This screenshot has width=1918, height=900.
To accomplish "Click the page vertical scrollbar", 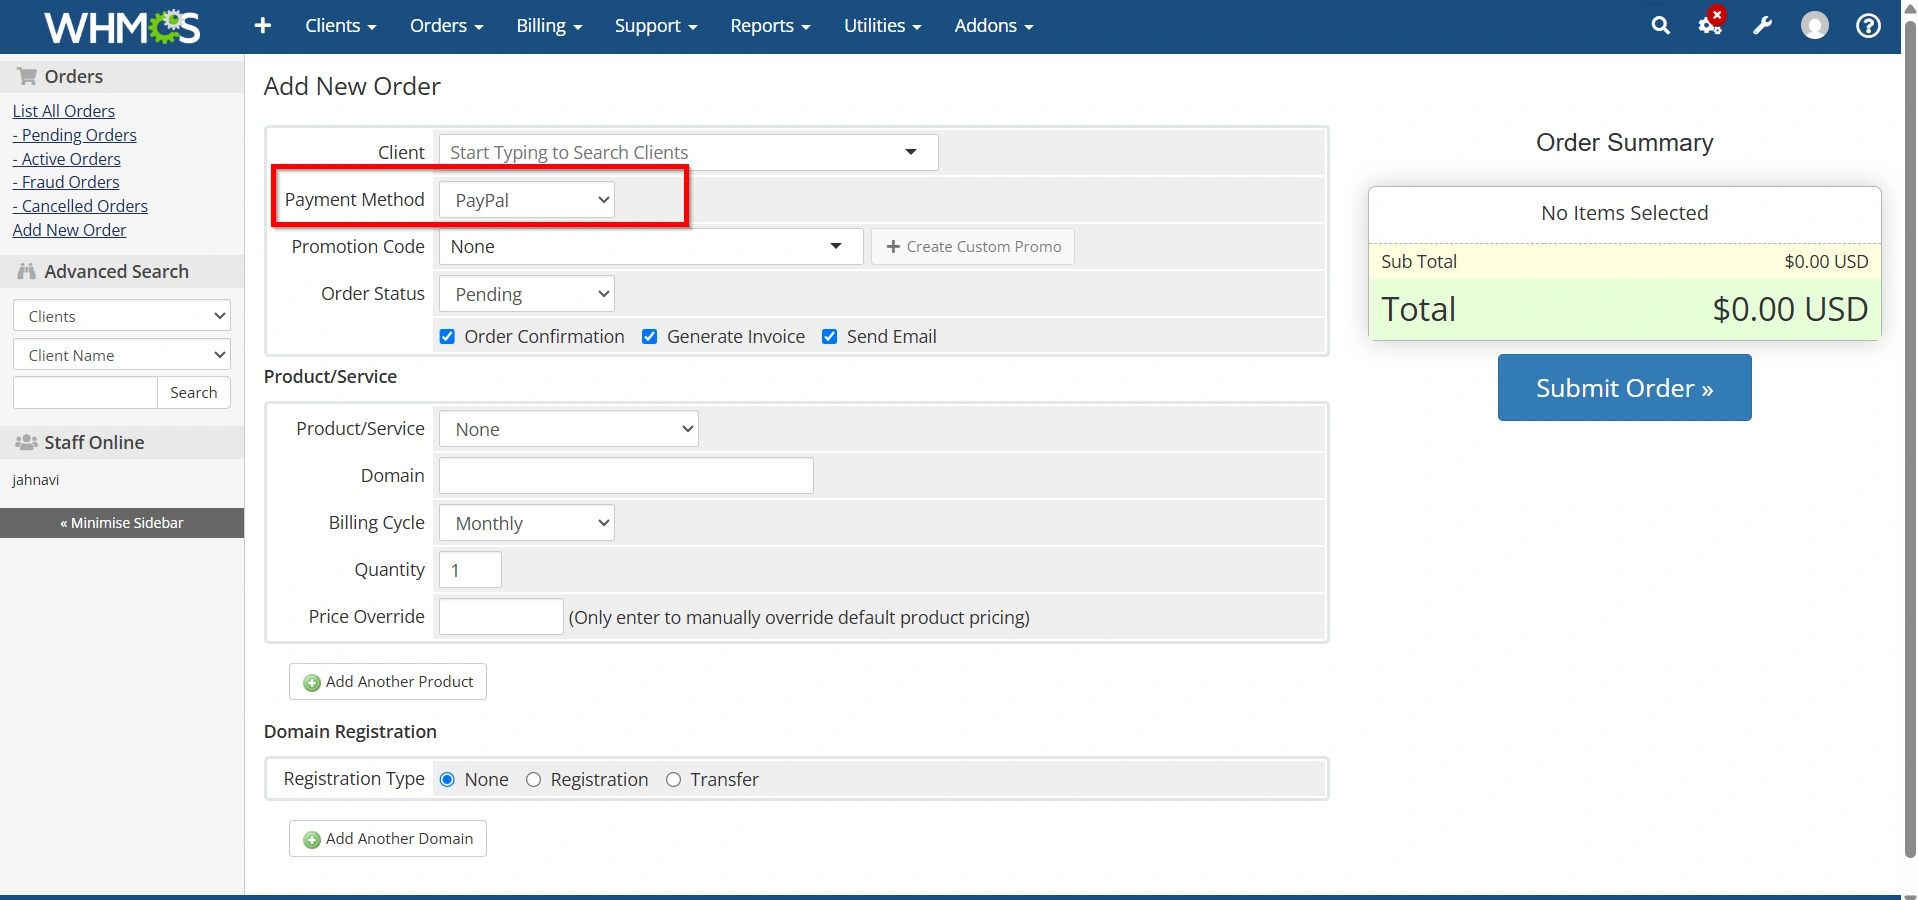I will point(1910,440).
